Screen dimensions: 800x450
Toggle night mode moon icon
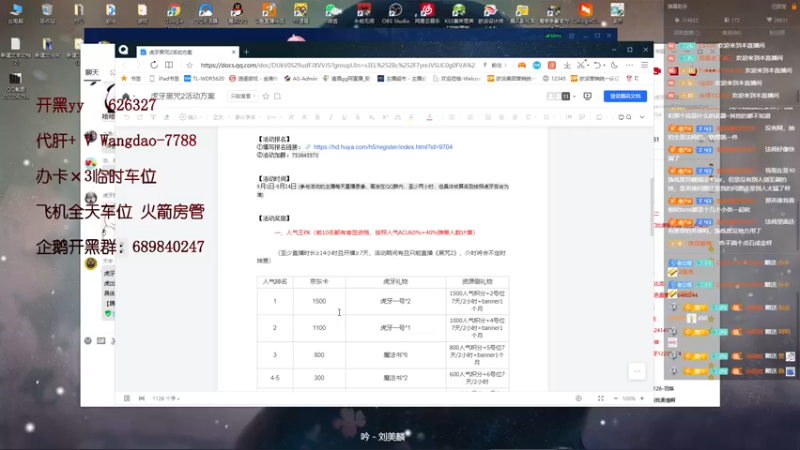614,65
